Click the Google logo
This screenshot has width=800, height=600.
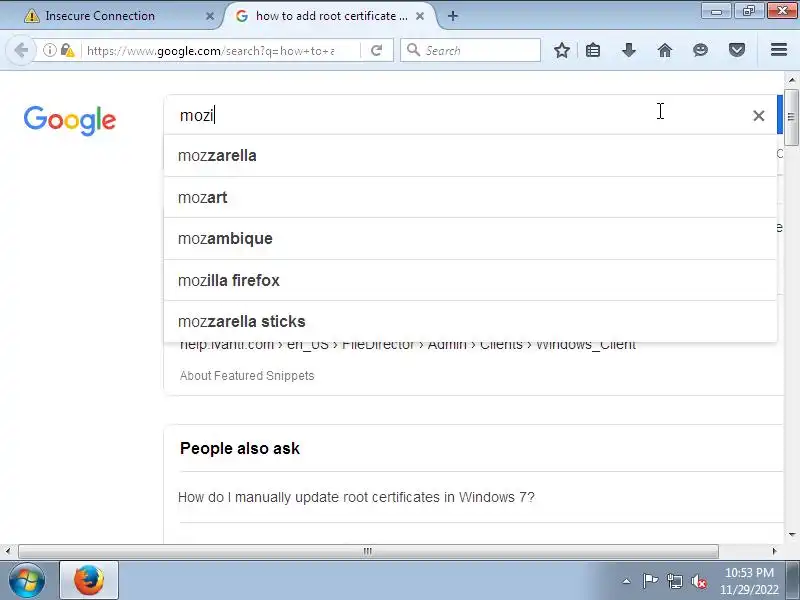[70, 120]
